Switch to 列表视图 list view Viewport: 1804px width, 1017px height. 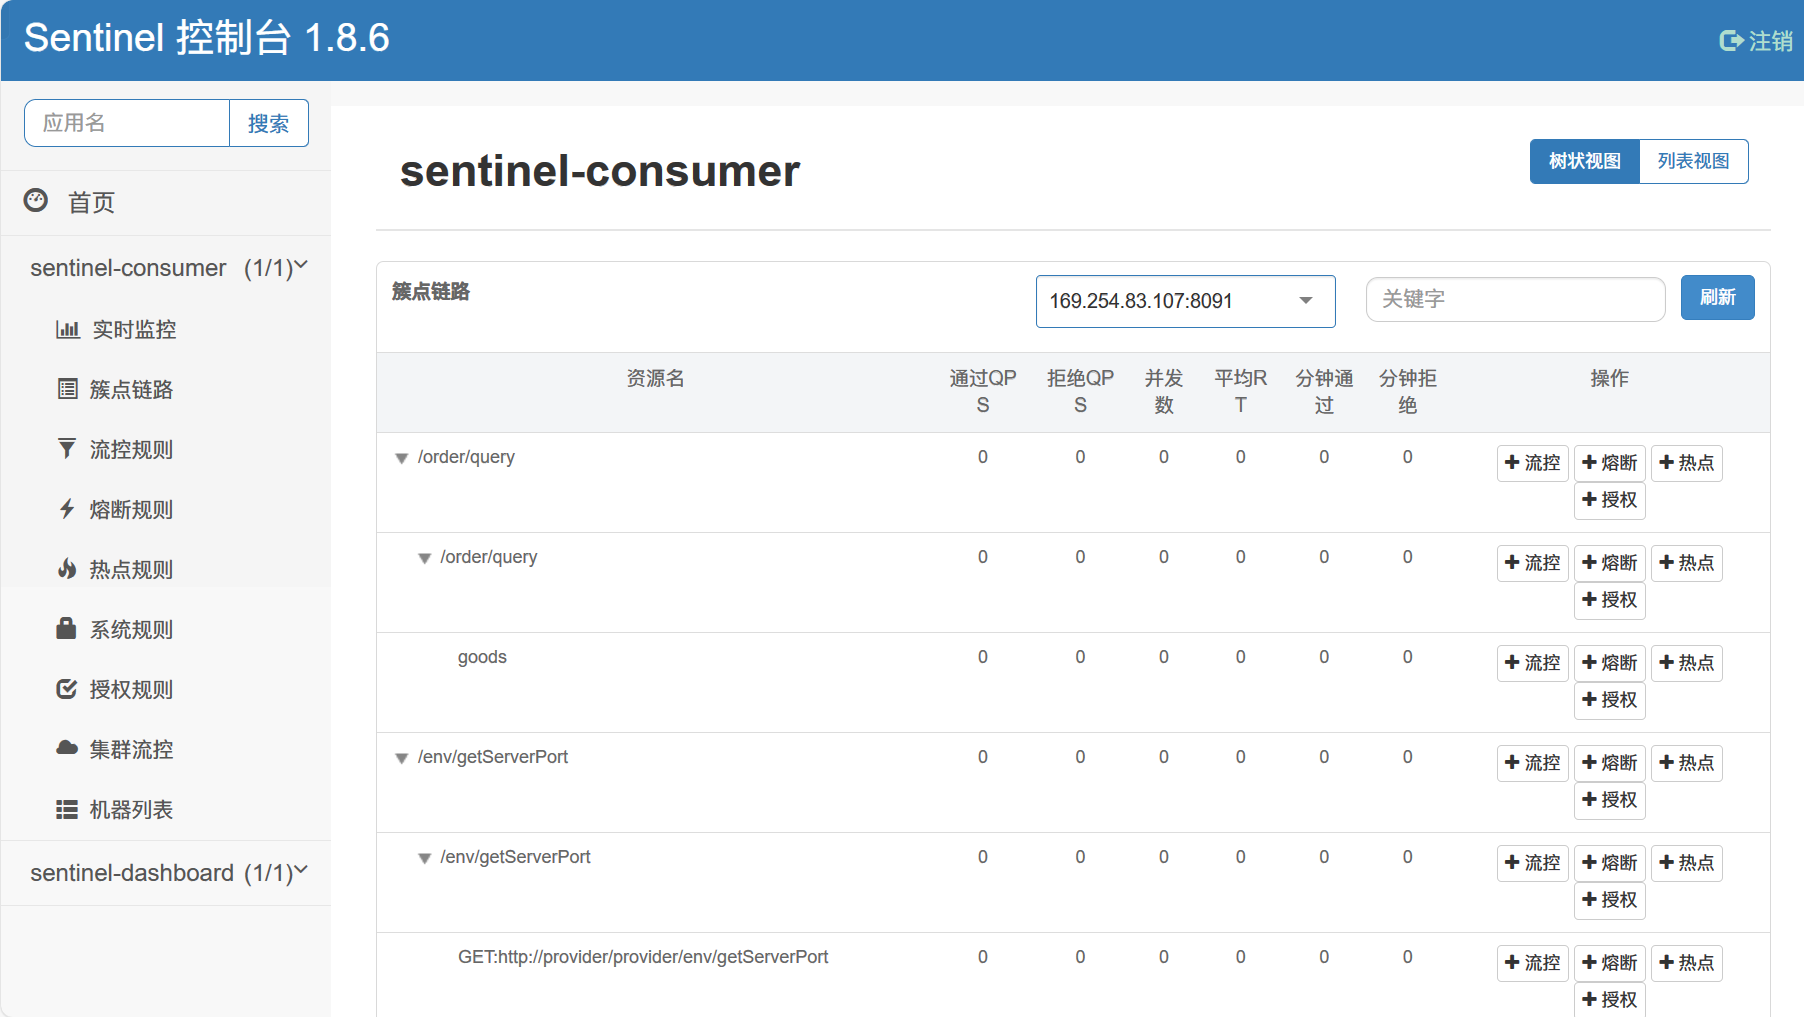tap(1693, 161)
